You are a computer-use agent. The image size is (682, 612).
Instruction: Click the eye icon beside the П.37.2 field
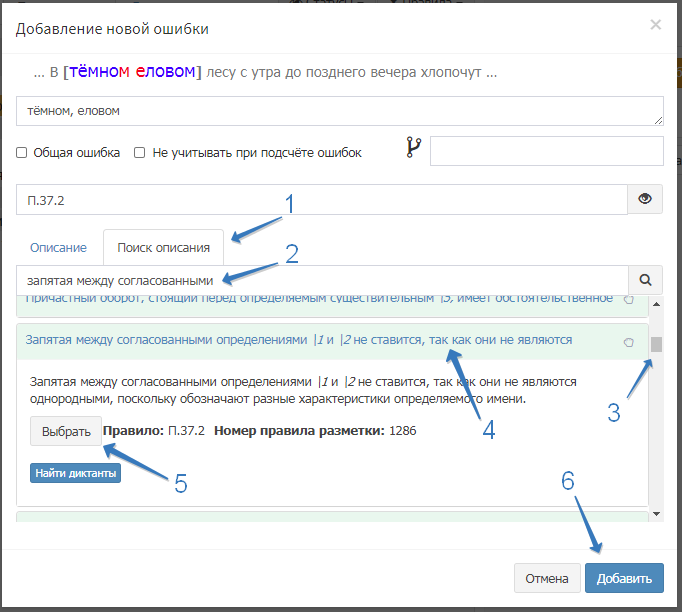pyautogui.click(x=645, y=199)
